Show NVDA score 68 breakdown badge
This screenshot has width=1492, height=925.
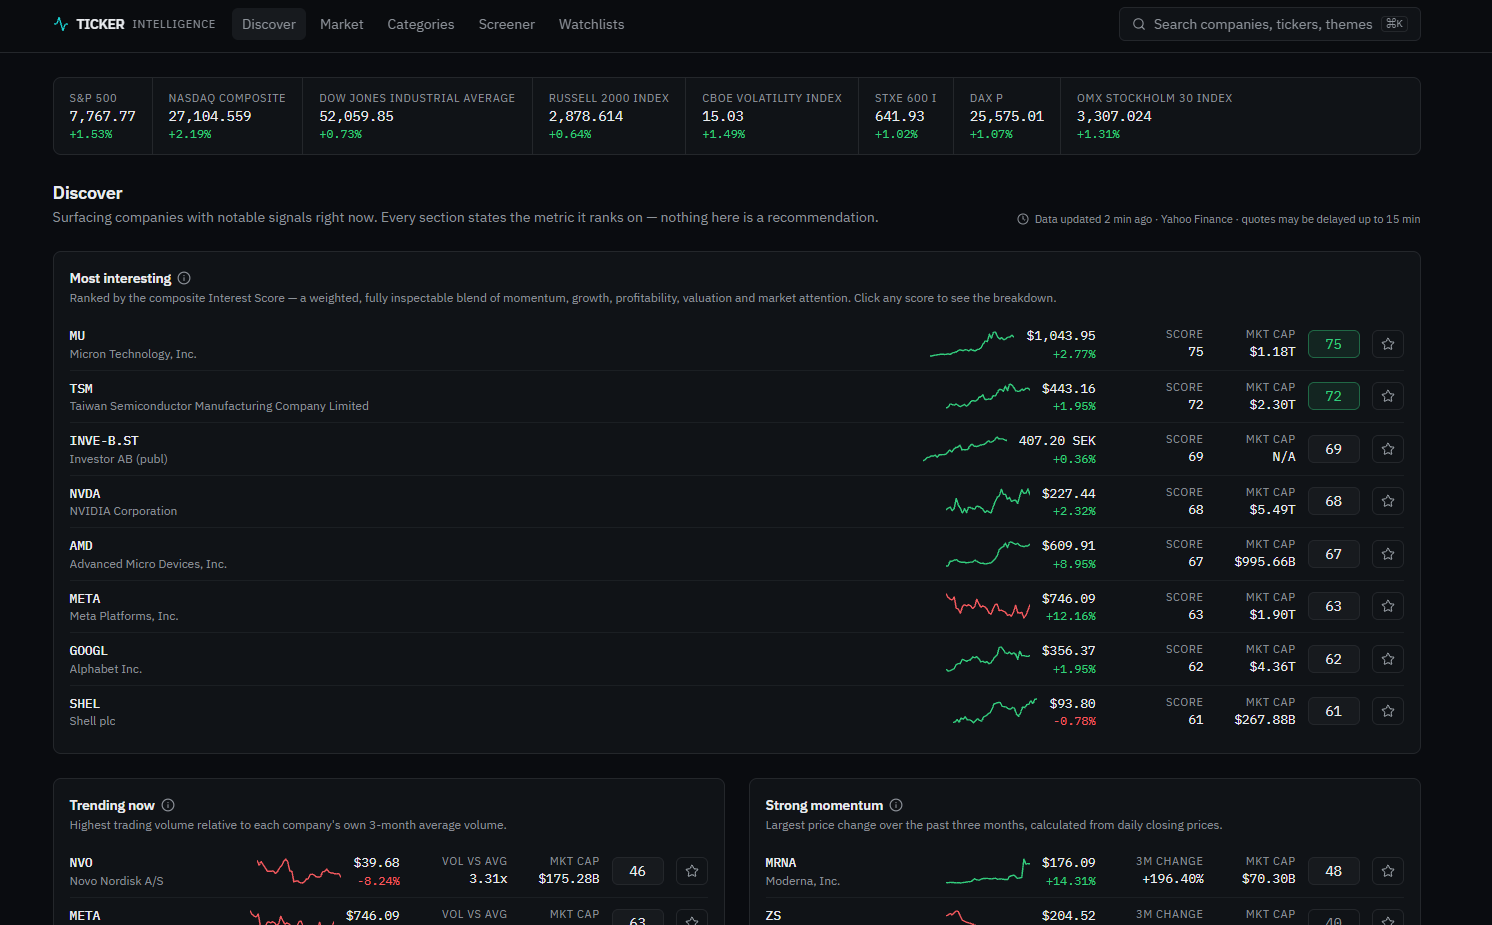tap(1333, 501)
